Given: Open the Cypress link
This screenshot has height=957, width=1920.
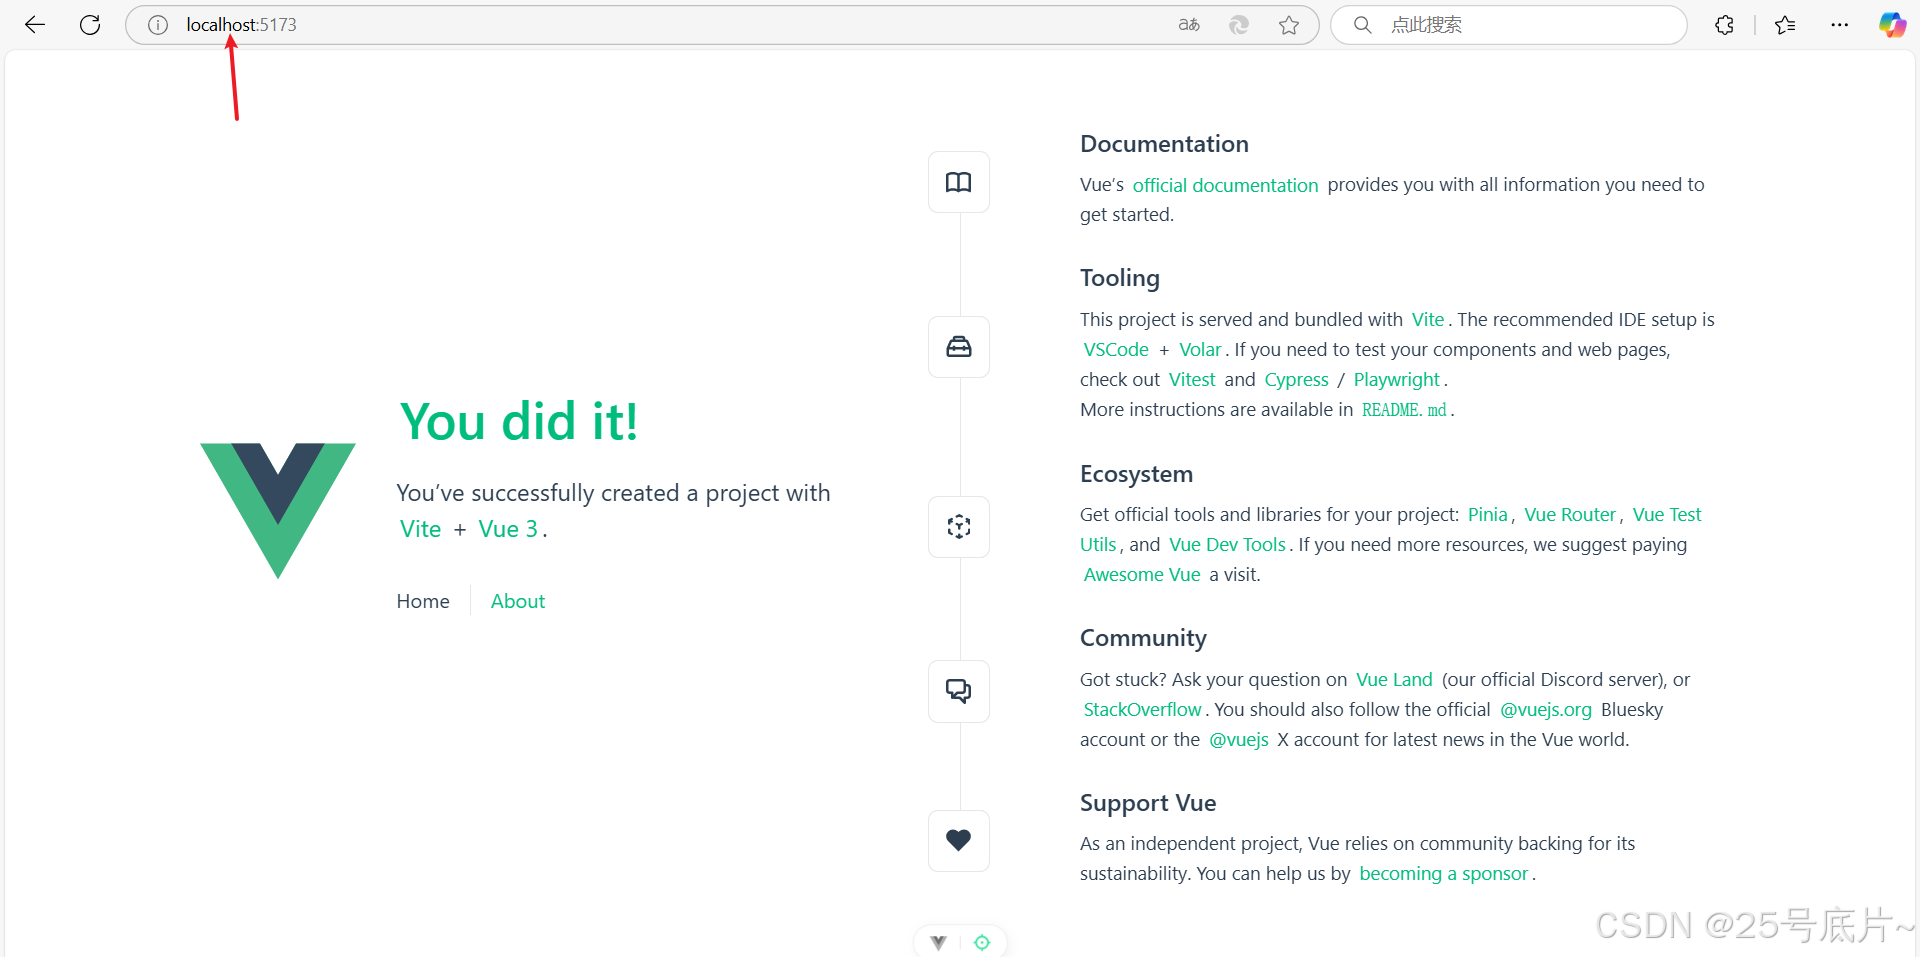Looking at the screenshot, I should pyautogui.click(x=1296, y=380).
